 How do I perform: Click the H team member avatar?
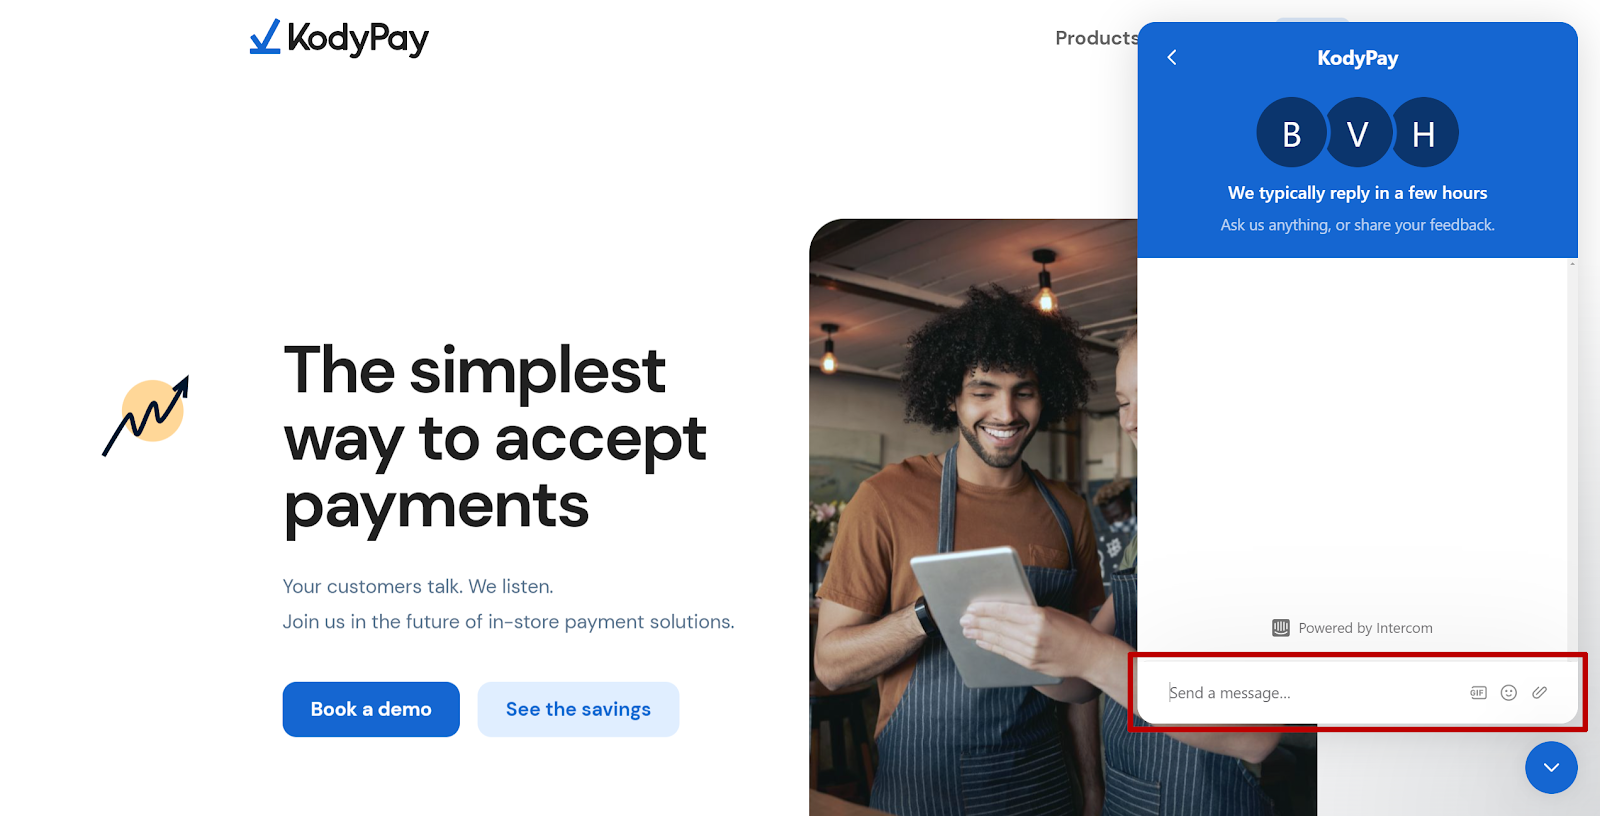(x=1424, y=133)
